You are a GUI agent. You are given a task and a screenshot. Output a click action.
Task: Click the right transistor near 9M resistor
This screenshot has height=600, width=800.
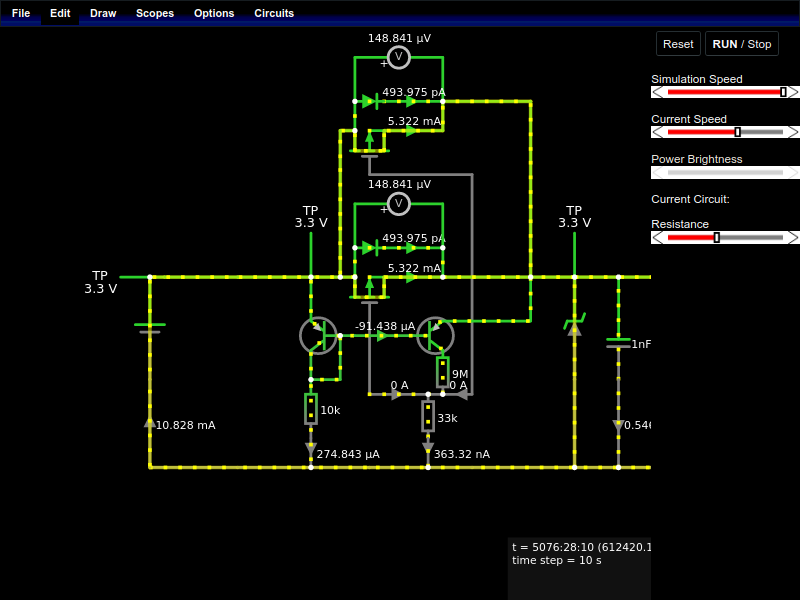click(435, 336)
